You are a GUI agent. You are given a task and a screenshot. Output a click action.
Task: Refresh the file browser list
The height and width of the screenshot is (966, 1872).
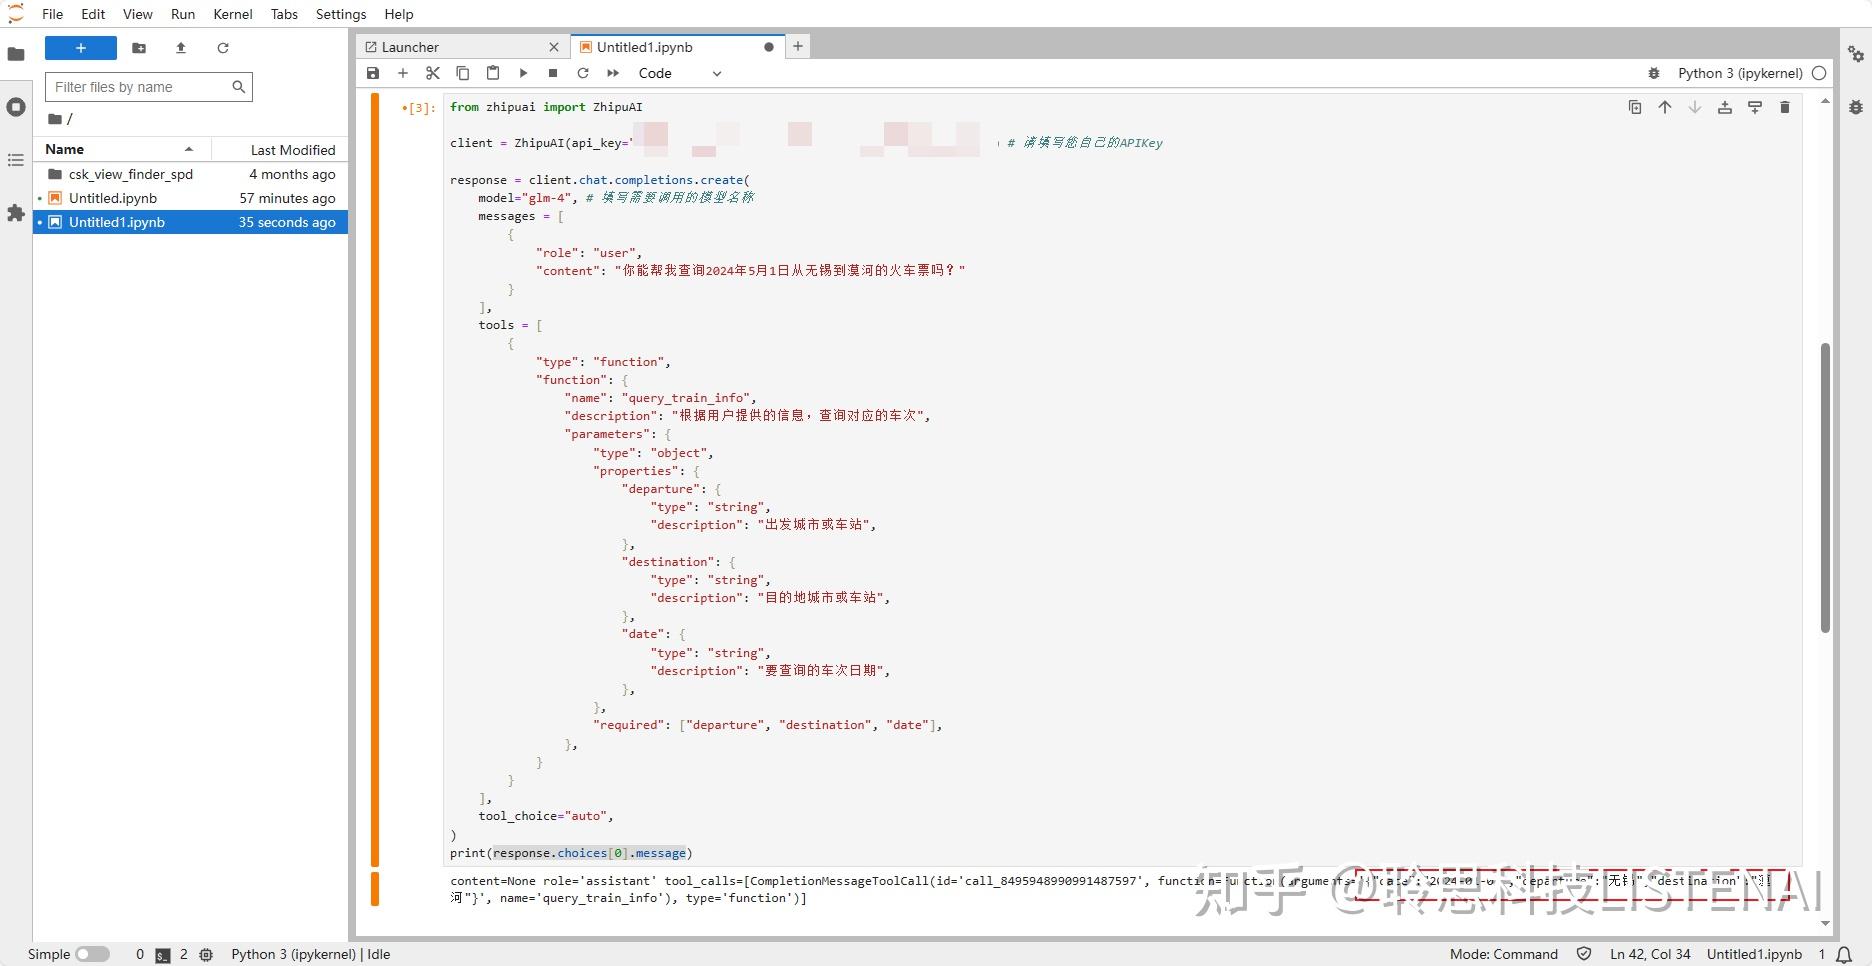tap(223, 48)
